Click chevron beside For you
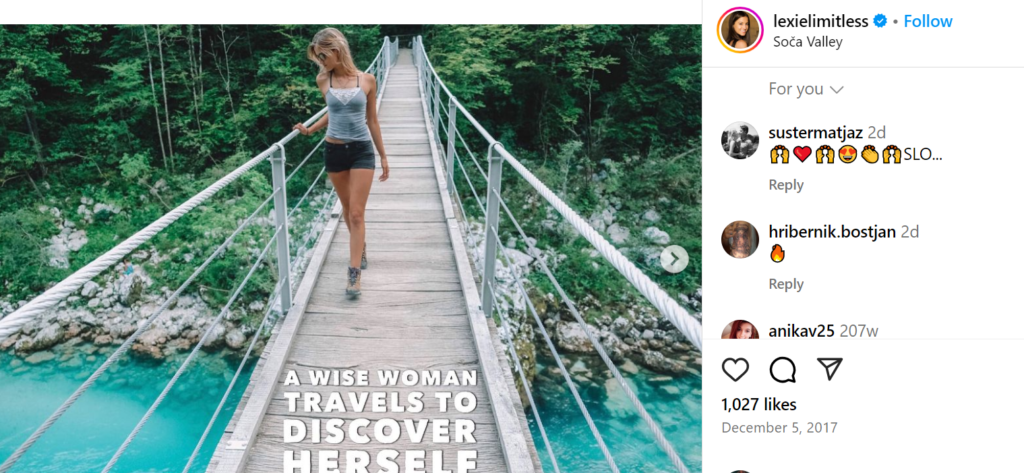 (x=837, y=90)
